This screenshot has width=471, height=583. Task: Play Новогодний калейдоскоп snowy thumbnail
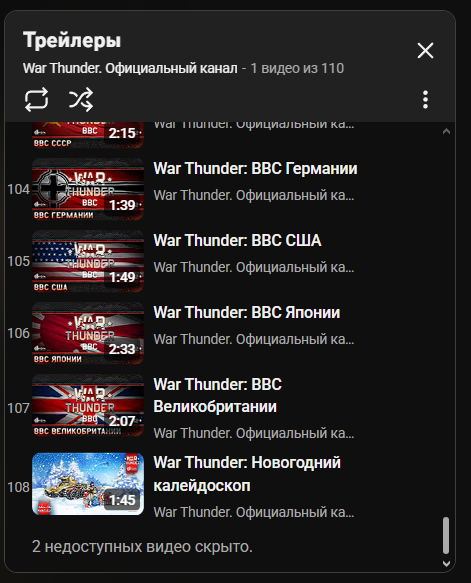tap(88, 484)
